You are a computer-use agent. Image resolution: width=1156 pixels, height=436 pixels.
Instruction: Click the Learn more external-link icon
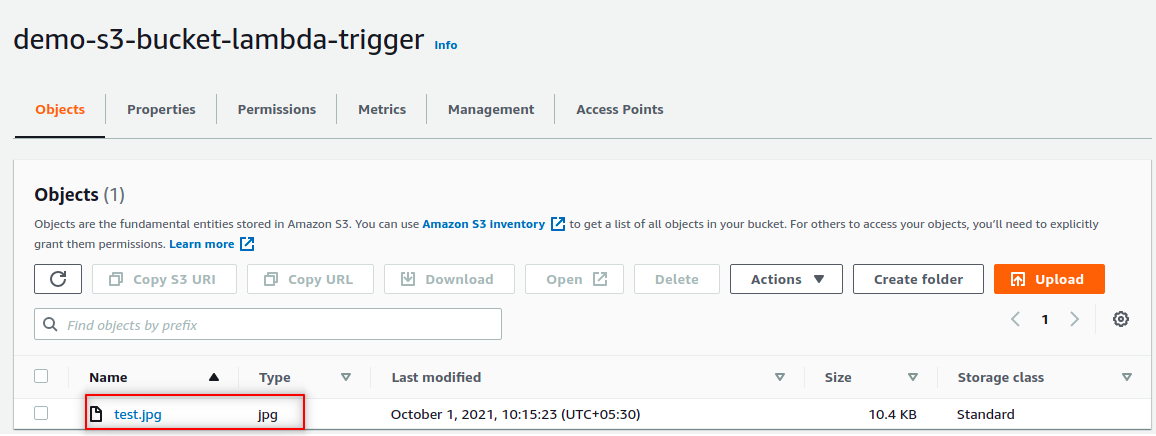pyautogui.click(x=247, y=244)
